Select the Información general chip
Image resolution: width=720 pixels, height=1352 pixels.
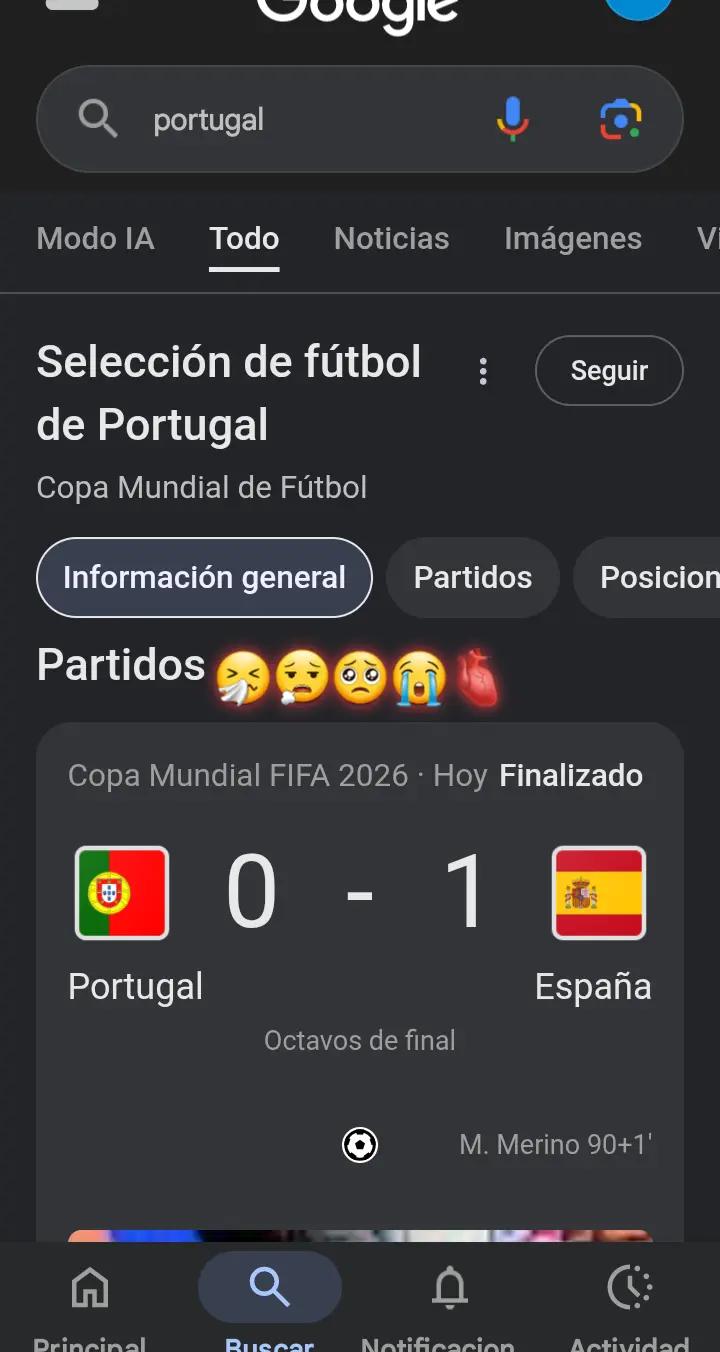[x=204, y=578]
